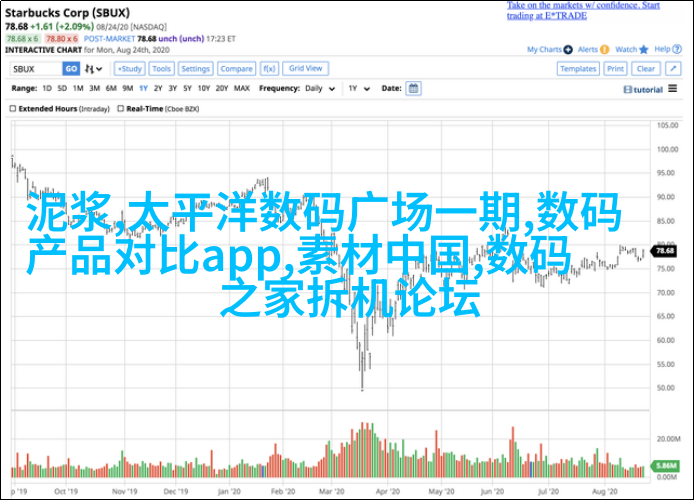
Task: Open the My Charts link
Action: point(544,50)
